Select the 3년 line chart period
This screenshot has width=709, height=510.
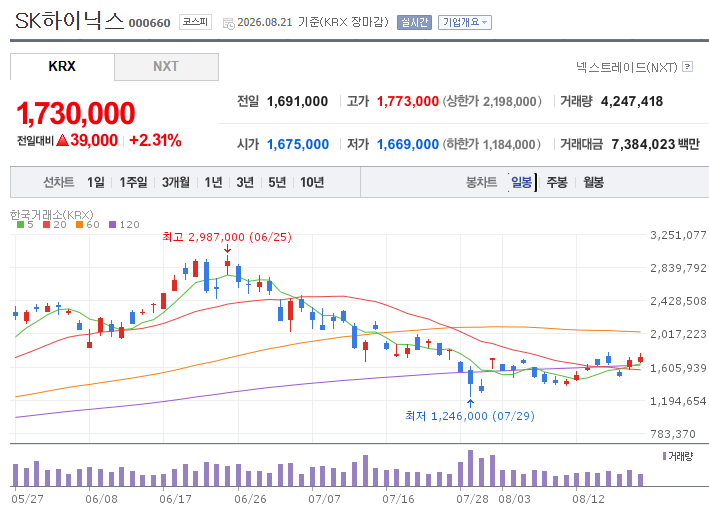(x=245, y=182)
